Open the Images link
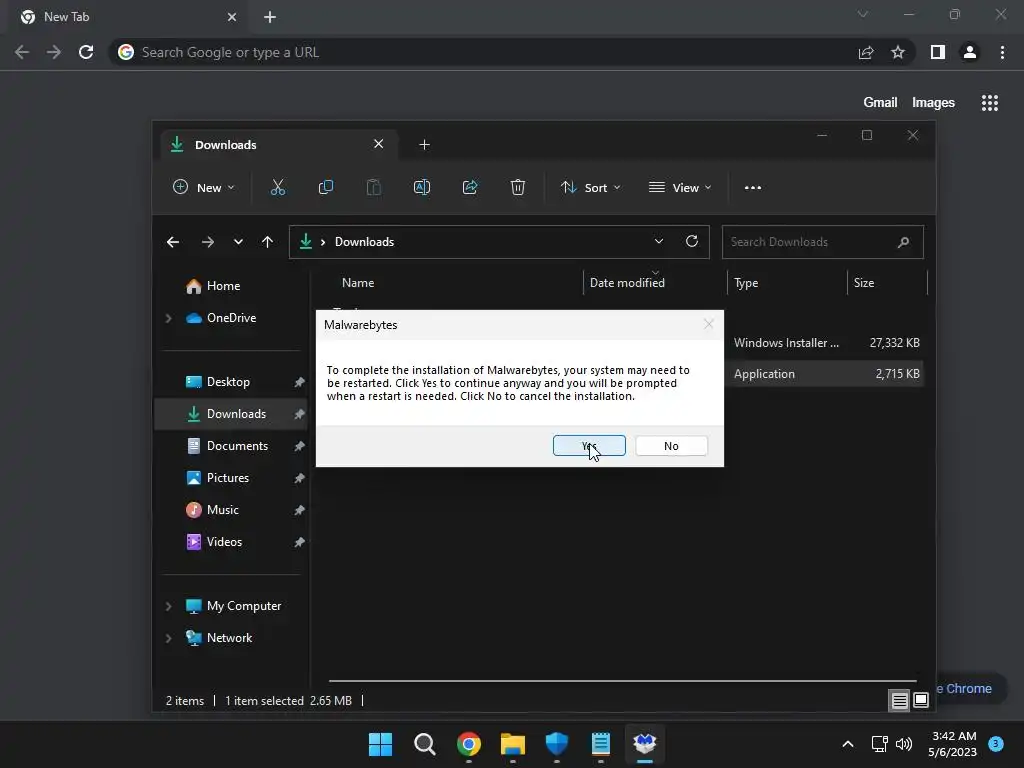 (933, 103)
